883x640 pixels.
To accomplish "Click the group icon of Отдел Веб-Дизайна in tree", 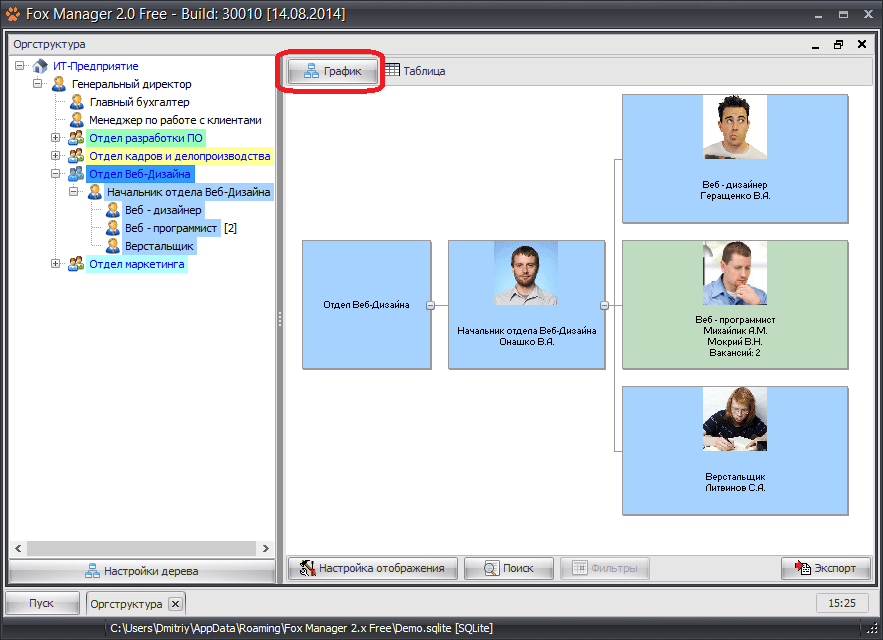I will [76, 174].
